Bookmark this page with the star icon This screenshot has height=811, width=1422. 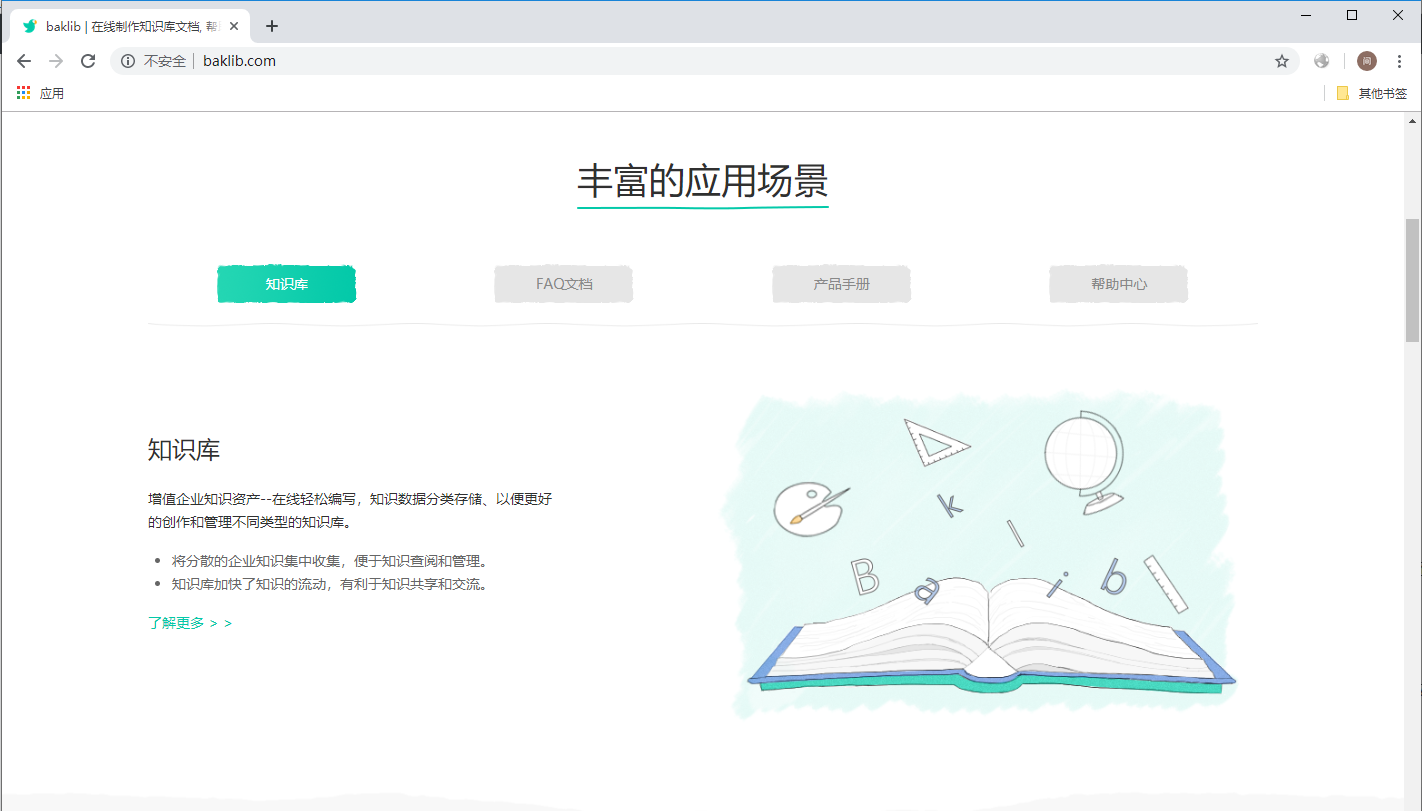tap(1282, 61)
